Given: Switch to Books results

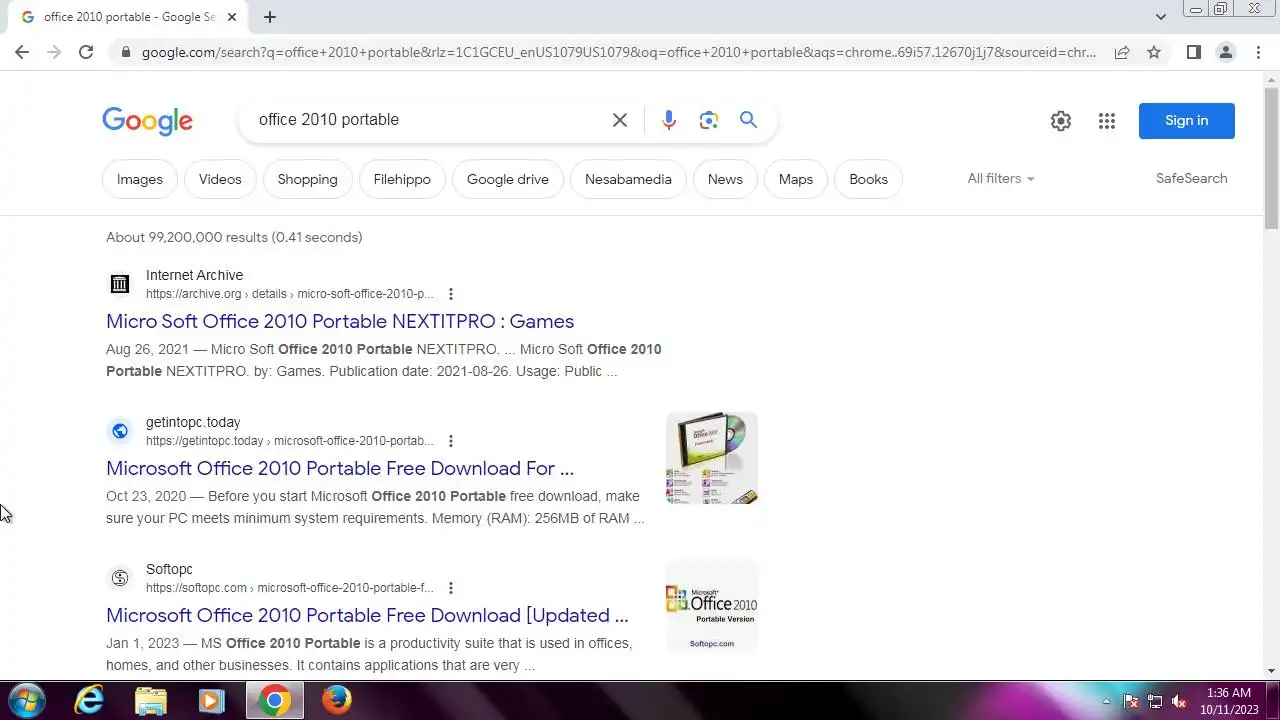Looking at the screenshot, I should (x=868, y=179).
